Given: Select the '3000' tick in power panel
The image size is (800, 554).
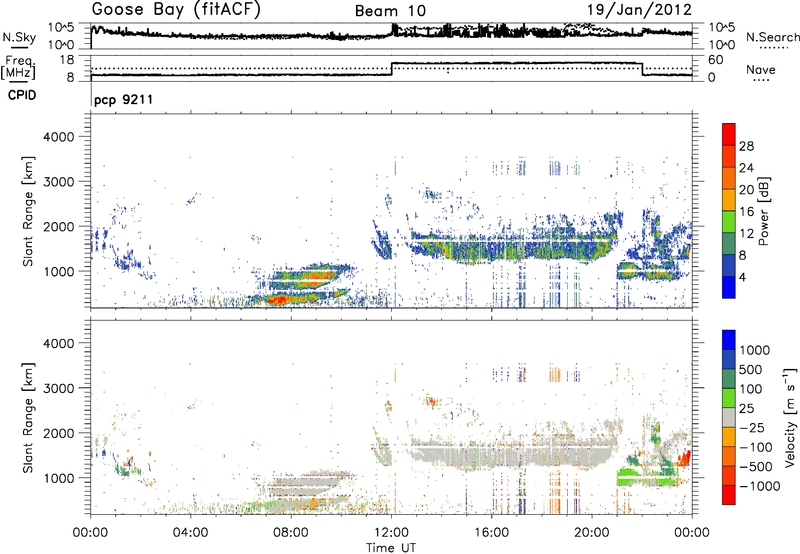Looking at the screenshot, I should pyautogui.click(x=58, y=182).
